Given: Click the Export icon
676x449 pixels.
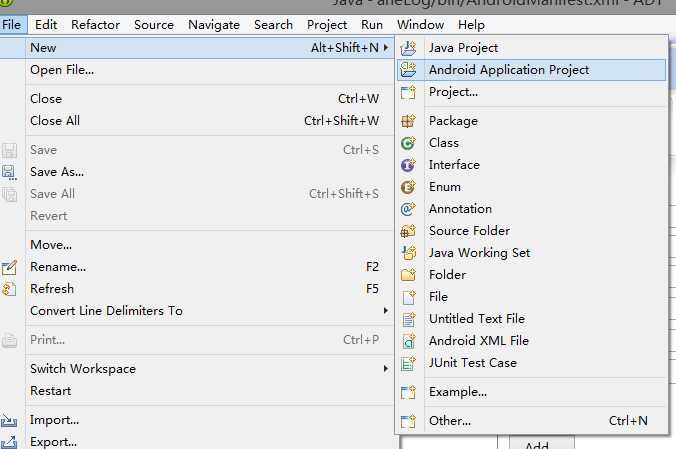Looking at the screenshot, I should [9, 442].
